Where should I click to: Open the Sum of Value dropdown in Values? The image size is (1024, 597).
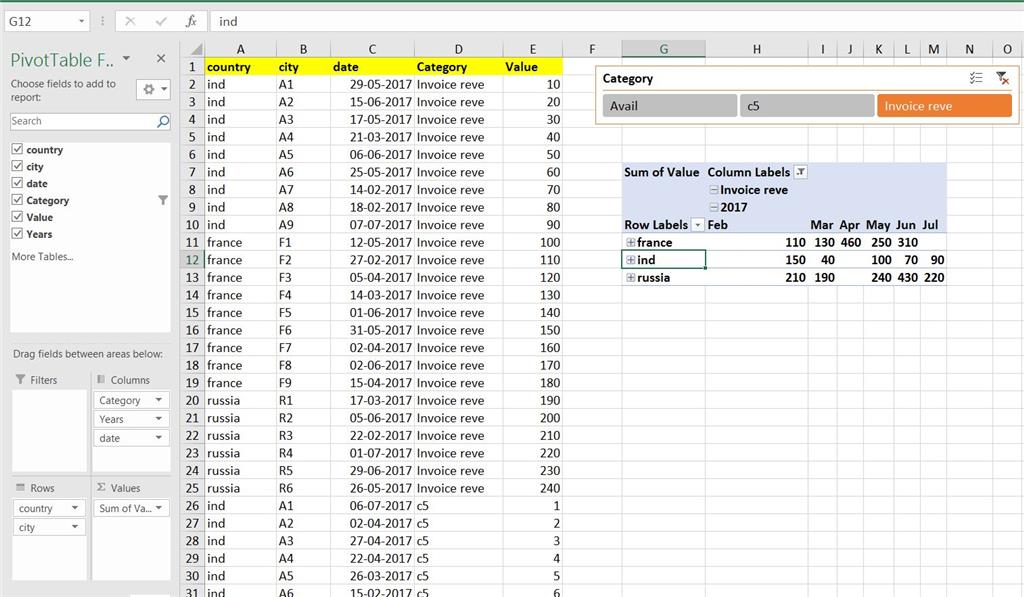(x=159, y=508)
